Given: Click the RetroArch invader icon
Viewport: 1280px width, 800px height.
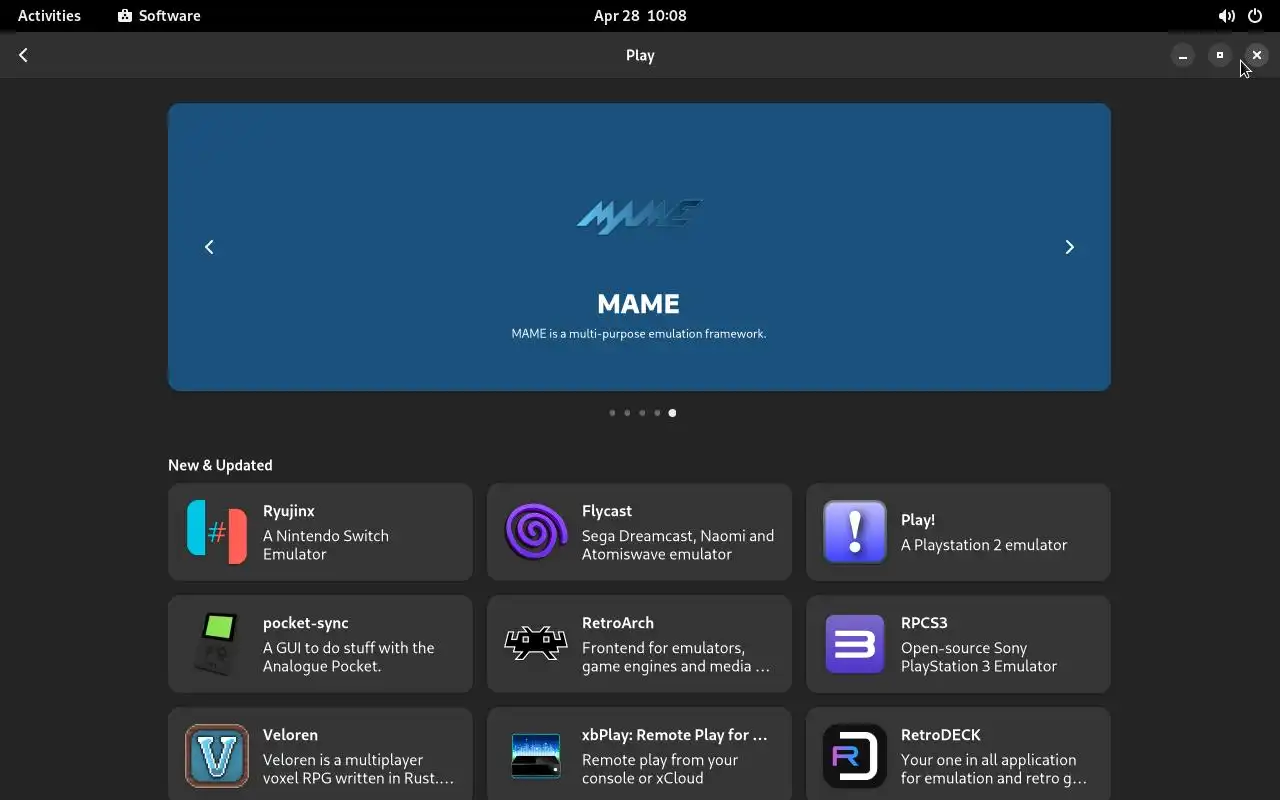Looking at the screenshot, I should pyautogui.click(x=536, y=644).
